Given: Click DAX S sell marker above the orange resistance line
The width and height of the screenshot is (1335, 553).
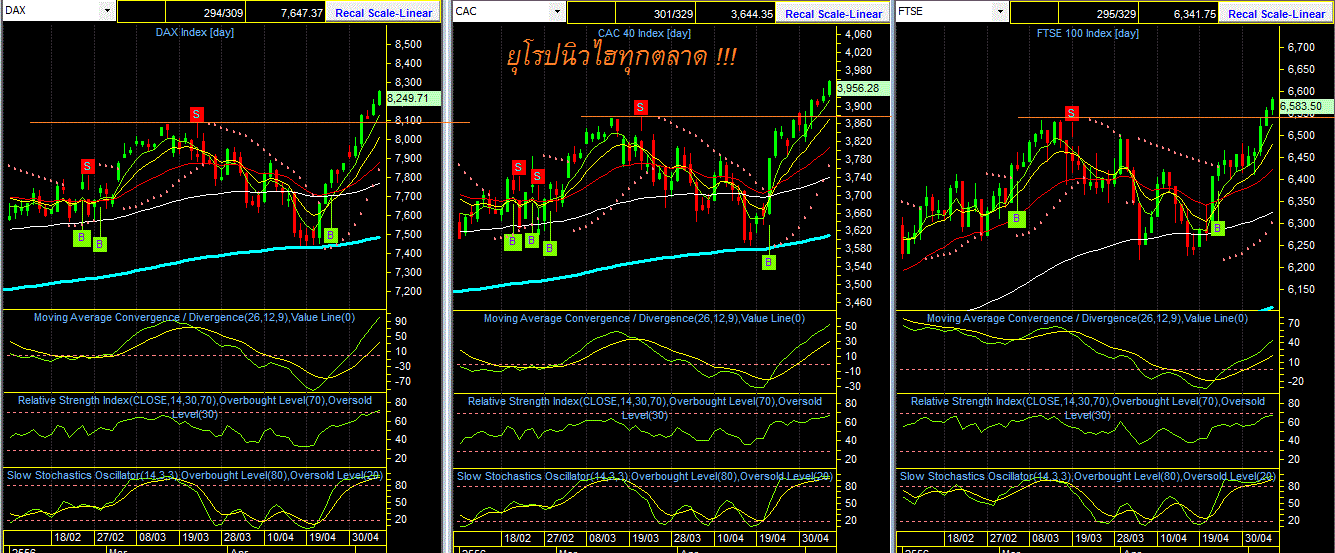Looking at the screenshot, I should 197,114.
